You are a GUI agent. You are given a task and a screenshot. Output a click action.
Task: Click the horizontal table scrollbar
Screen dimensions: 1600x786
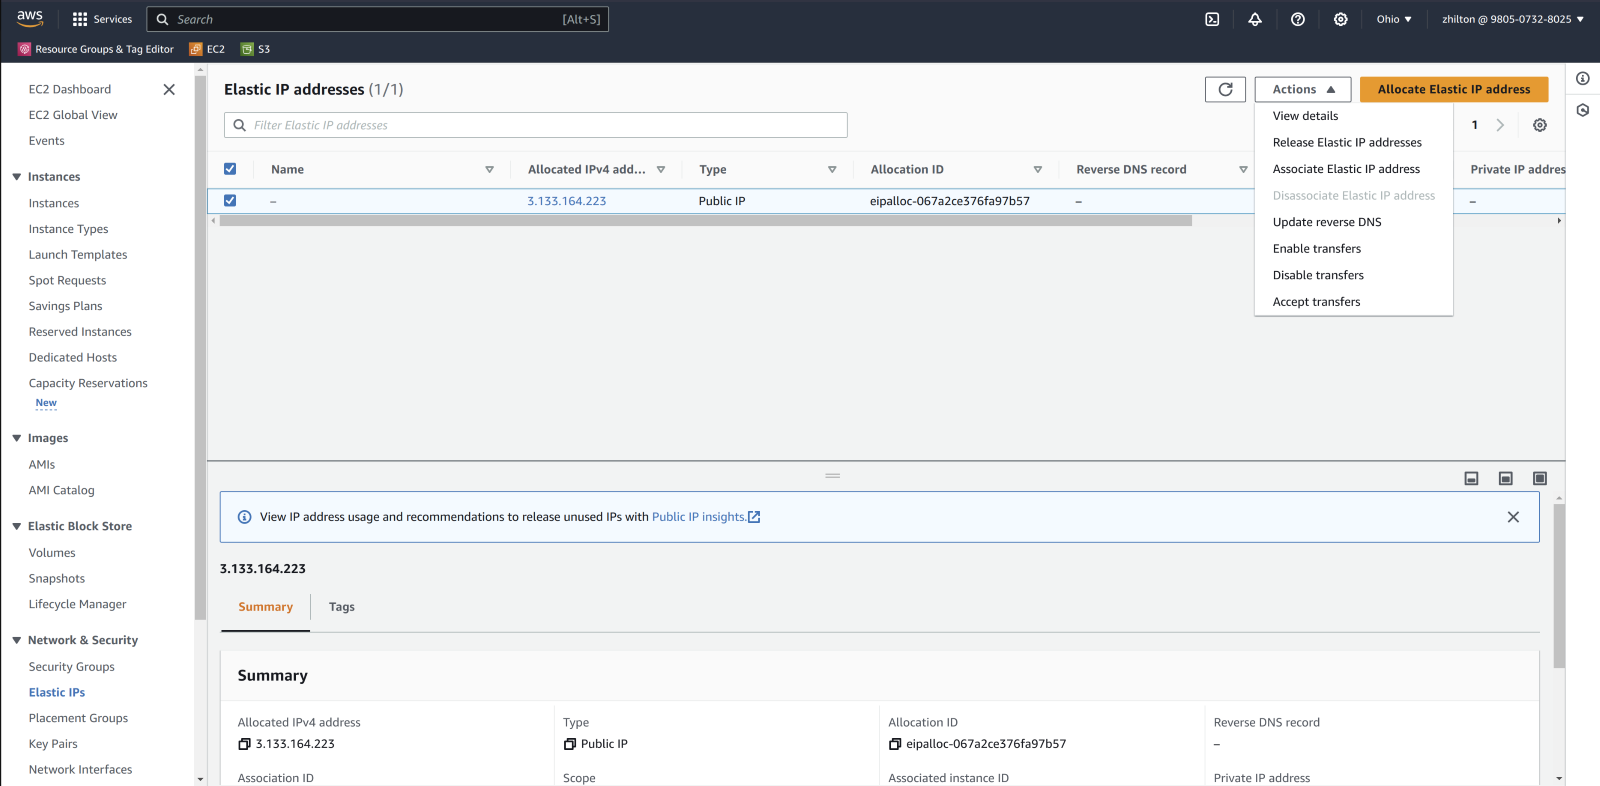coord(706,221)
